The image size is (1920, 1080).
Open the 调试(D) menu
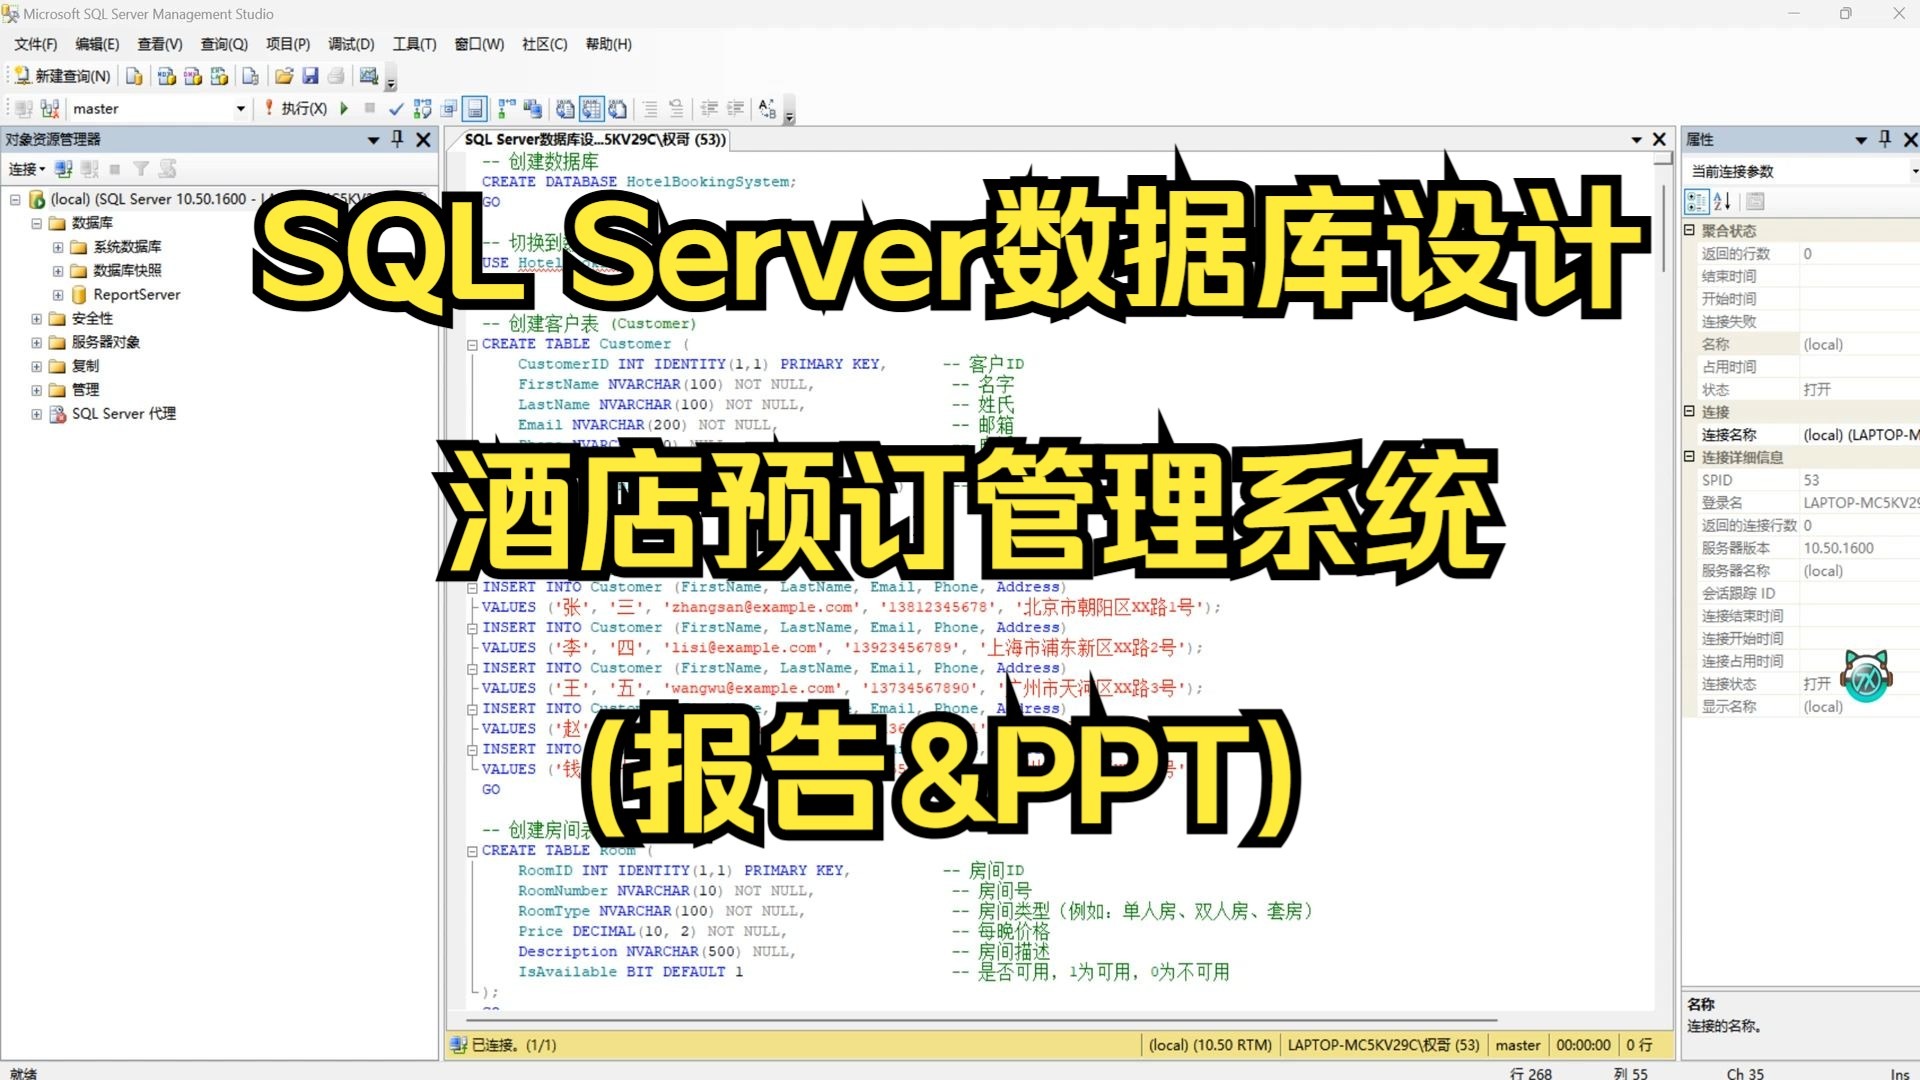pos(351,44)
